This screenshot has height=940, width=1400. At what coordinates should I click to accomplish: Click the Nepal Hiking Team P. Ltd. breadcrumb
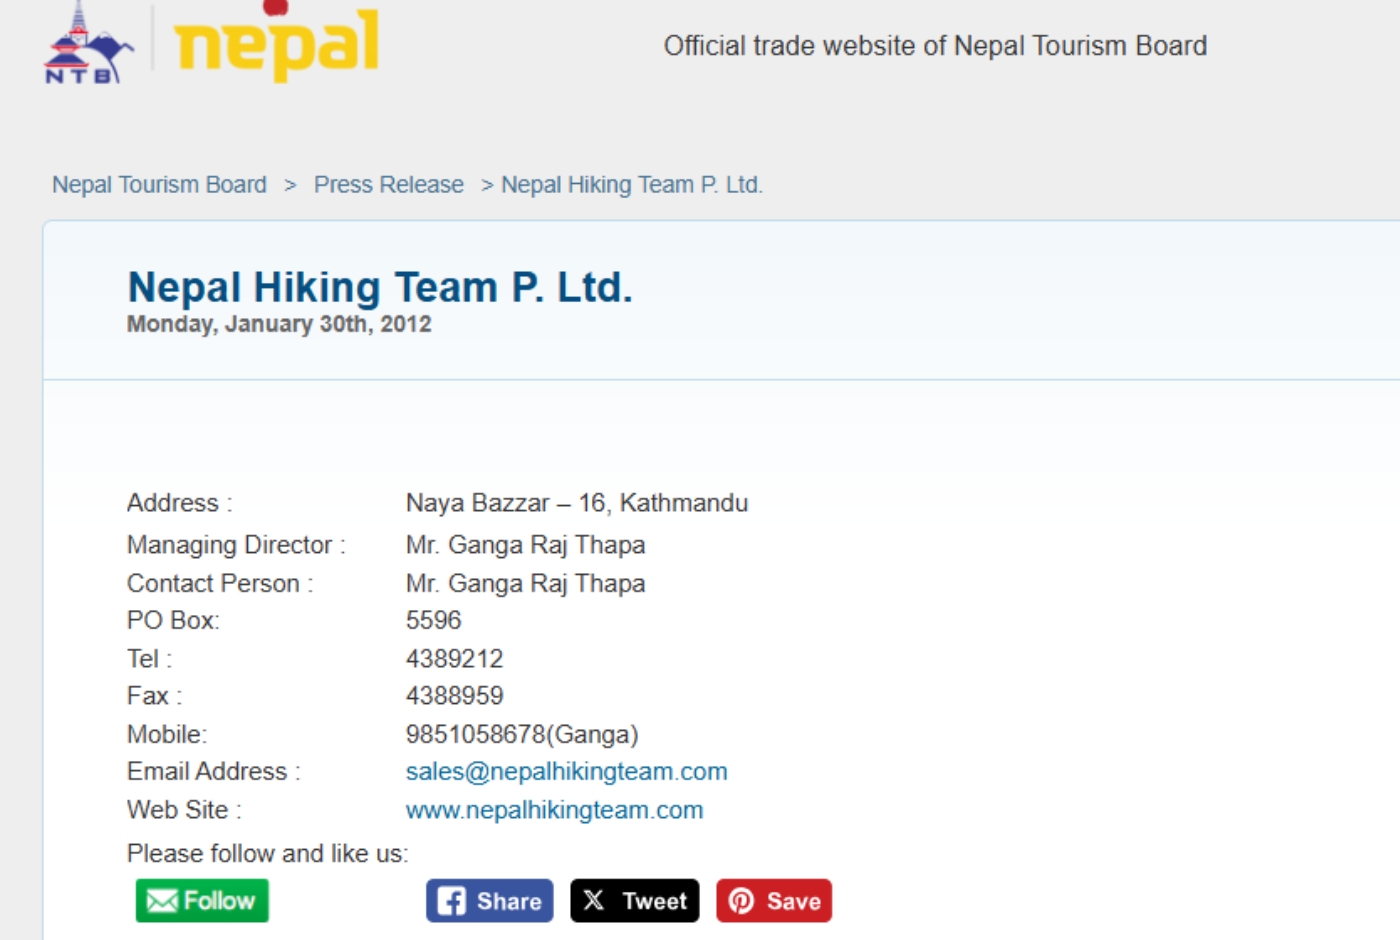click(x=632, y=185)
